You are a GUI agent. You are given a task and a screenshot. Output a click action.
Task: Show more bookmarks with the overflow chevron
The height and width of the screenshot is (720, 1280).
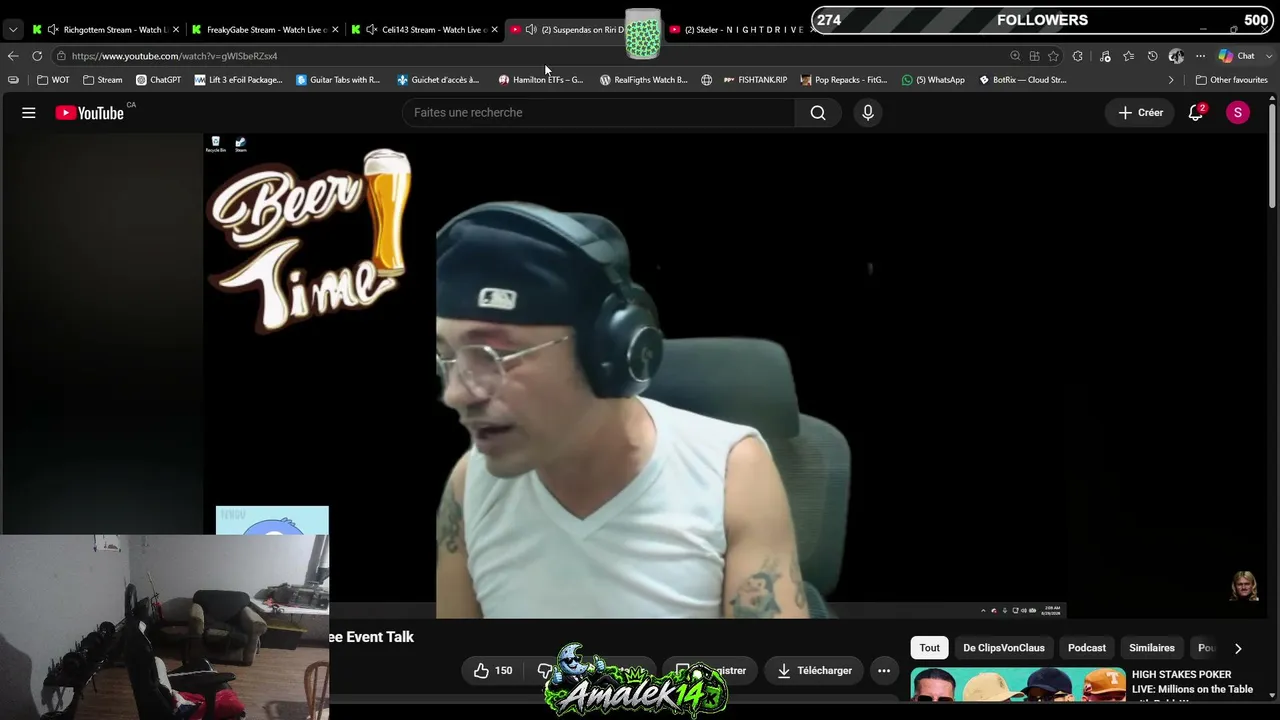[1171, 80]
